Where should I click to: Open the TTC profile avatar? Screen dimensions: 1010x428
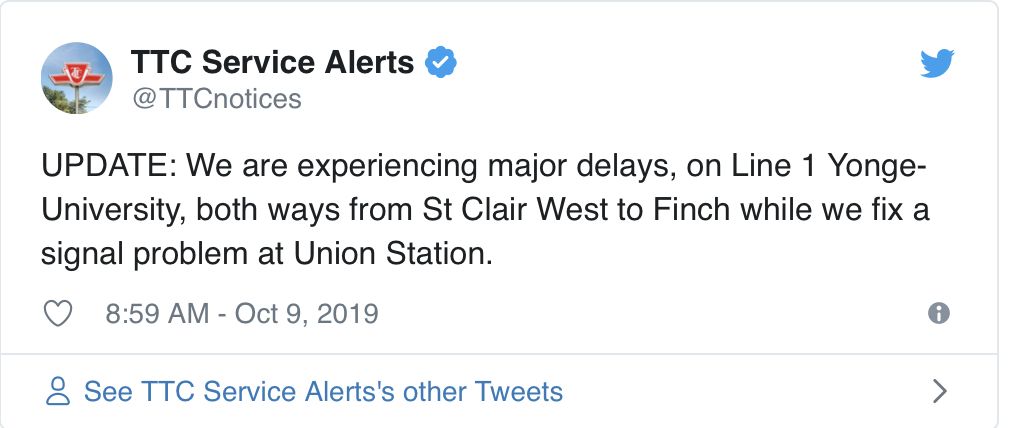coord(76,78)
